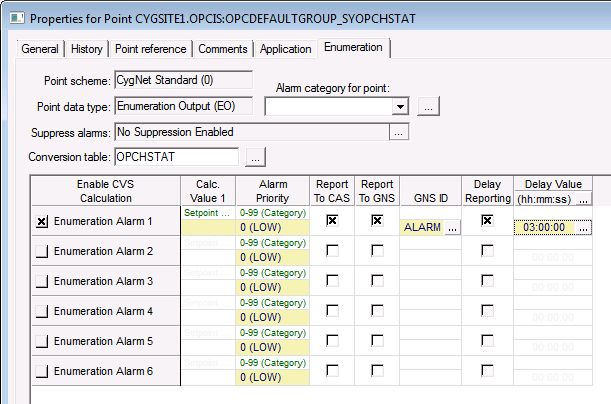Viewport: 611px width, 404px height.
Task: Check Report To GNS for Enumeration Alarm 2
Action: tap(377, 251)
